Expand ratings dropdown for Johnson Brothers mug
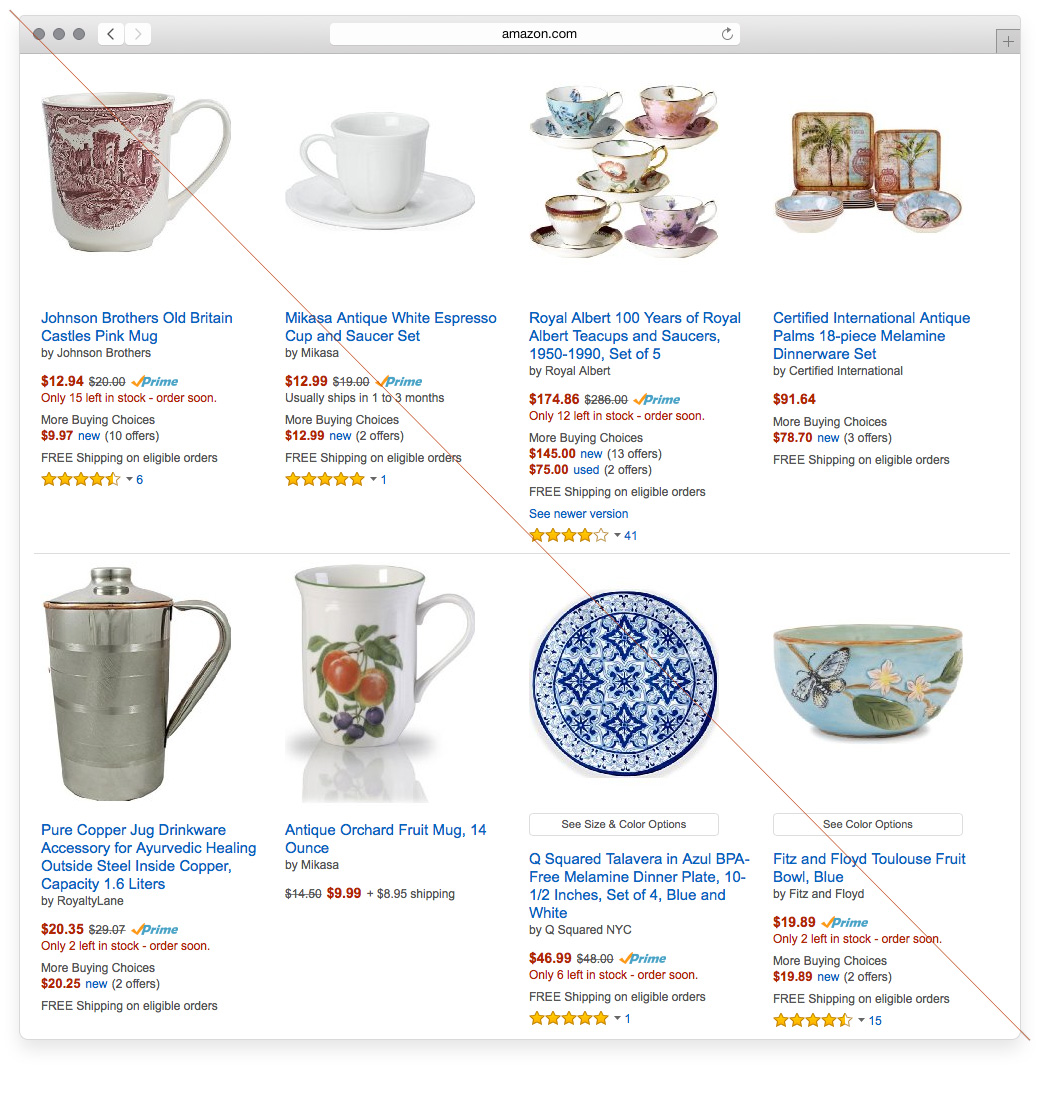The image size is (1040, 1100). click(130, 479)
